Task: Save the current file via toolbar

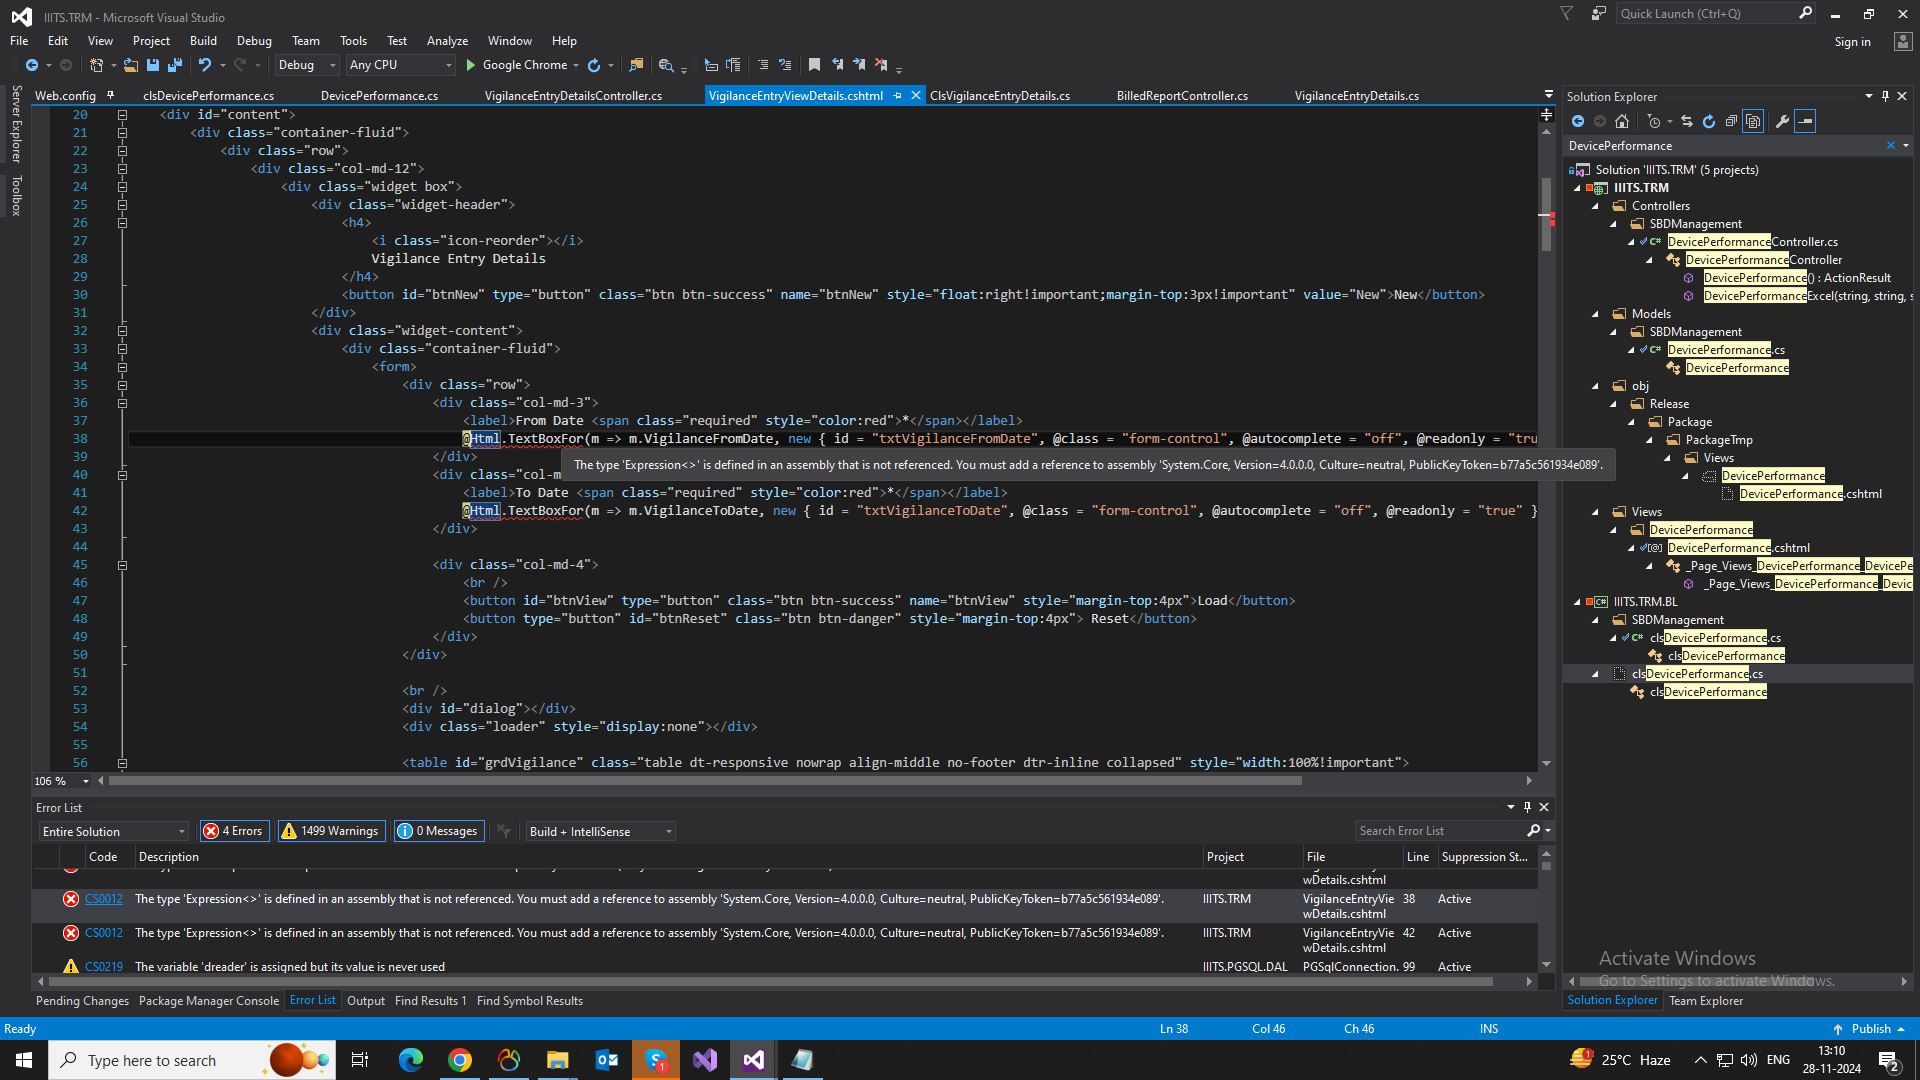Action: 153,65
